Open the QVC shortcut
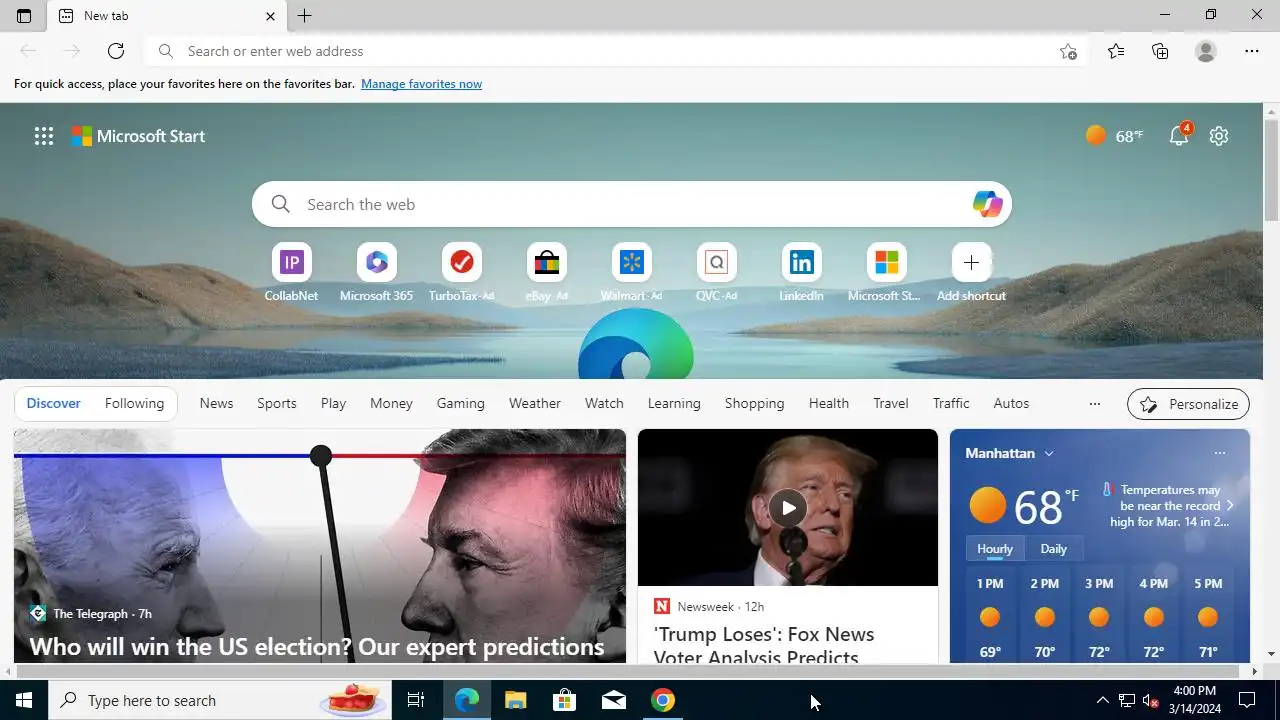 (x=716, y=272)
